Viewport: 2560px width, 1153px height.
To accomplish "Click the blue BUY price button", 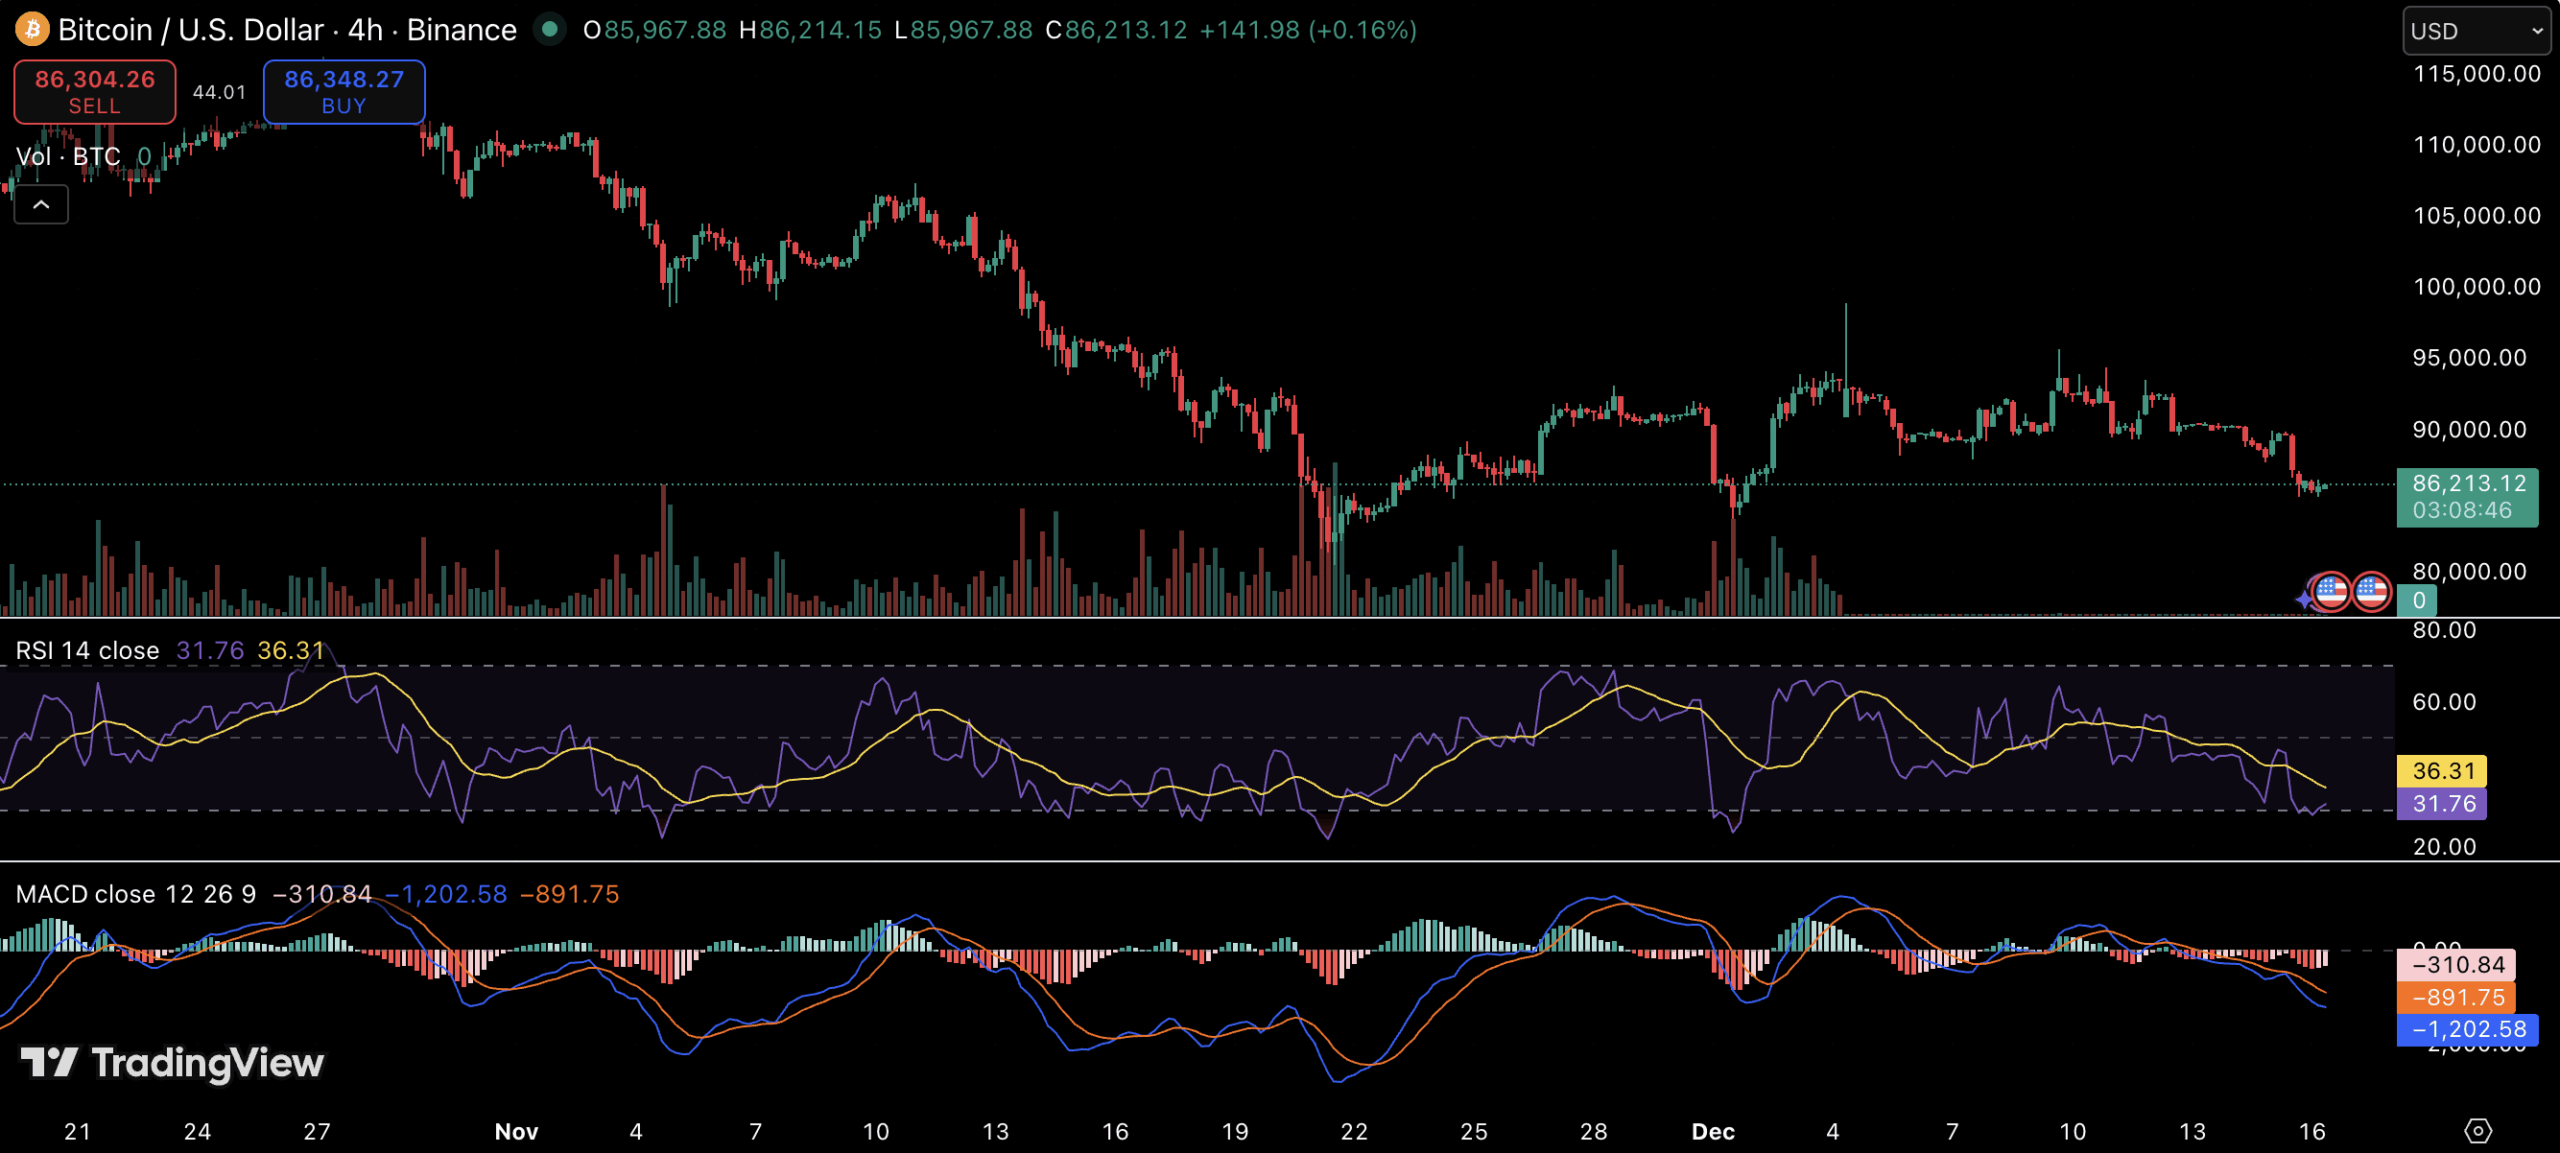I will 343,91.
